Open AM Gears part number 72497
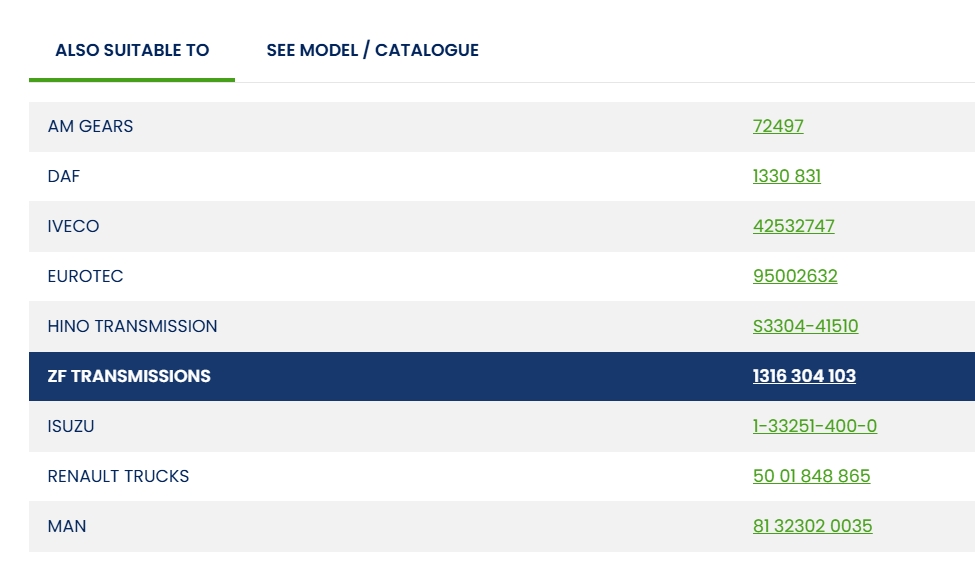This screenshot has height=569, width=975. (x=778, y=126)
